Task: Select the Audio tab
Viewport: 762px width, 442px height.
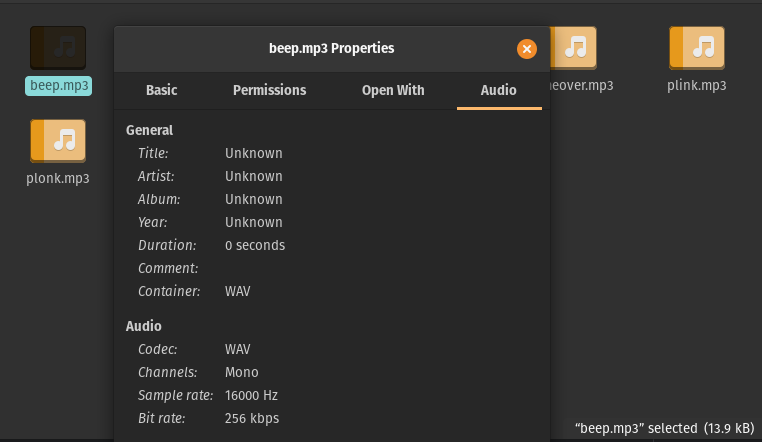Action: (x=498, y=90)
